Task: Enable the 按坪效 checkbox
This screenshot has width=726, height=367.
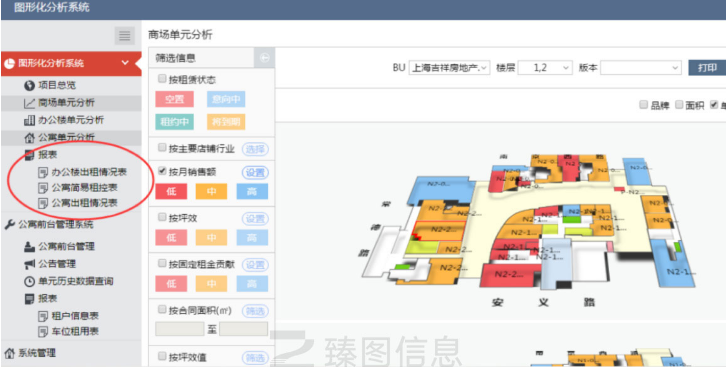Action: pyautogui.click(x=162, y=217)
